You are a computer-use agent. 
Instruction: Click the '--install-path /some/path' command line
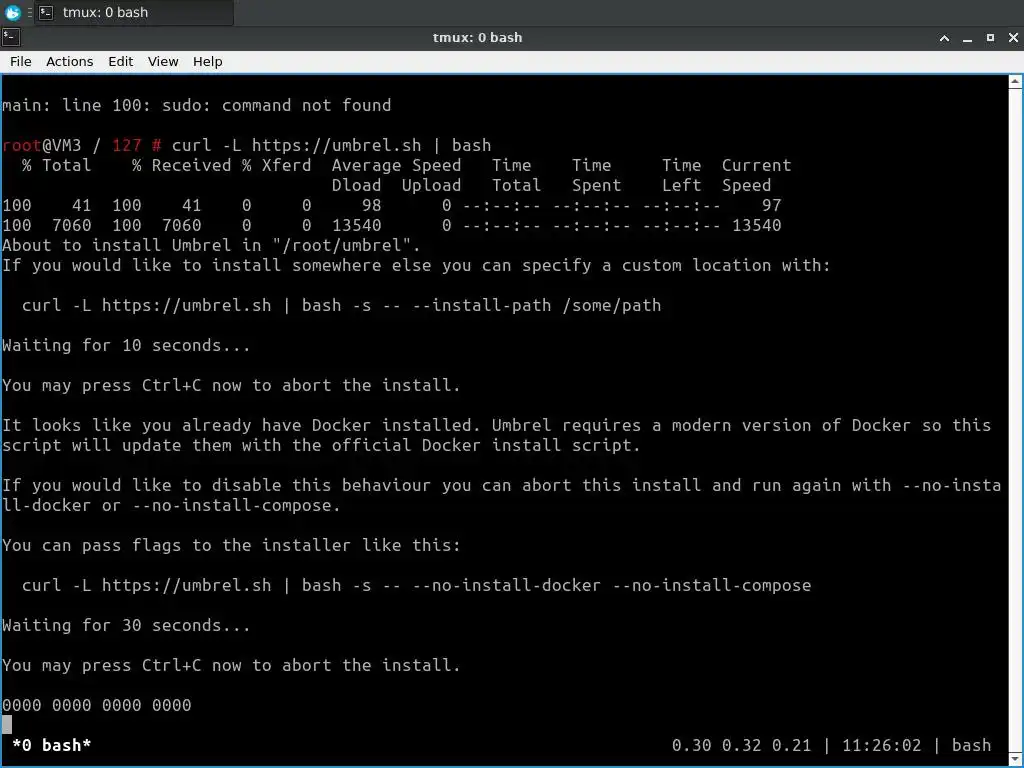tap(342, 306)
